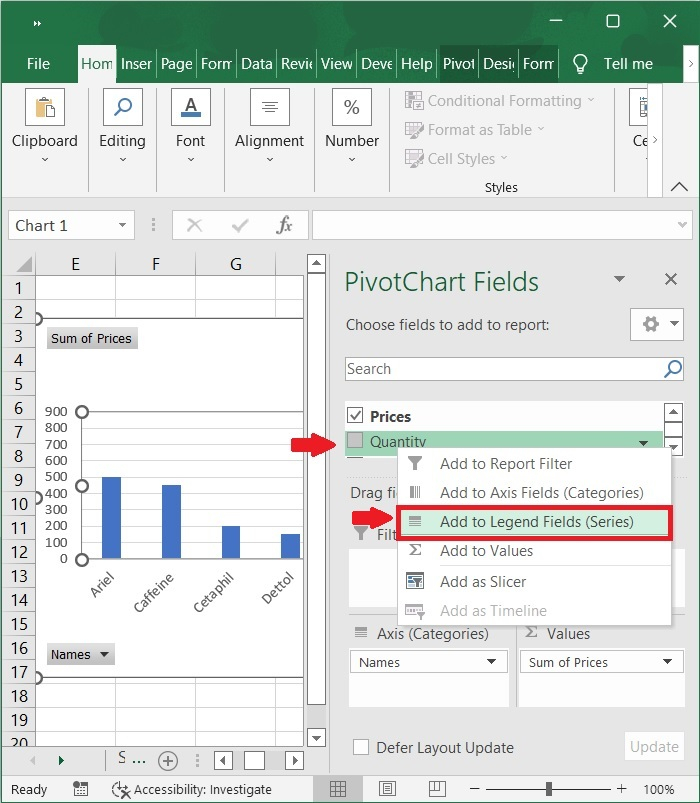The height and width of the screenshot is (803, 700).
Task: Enable Defer Layout Update checkbox
Action: point(361,747)
